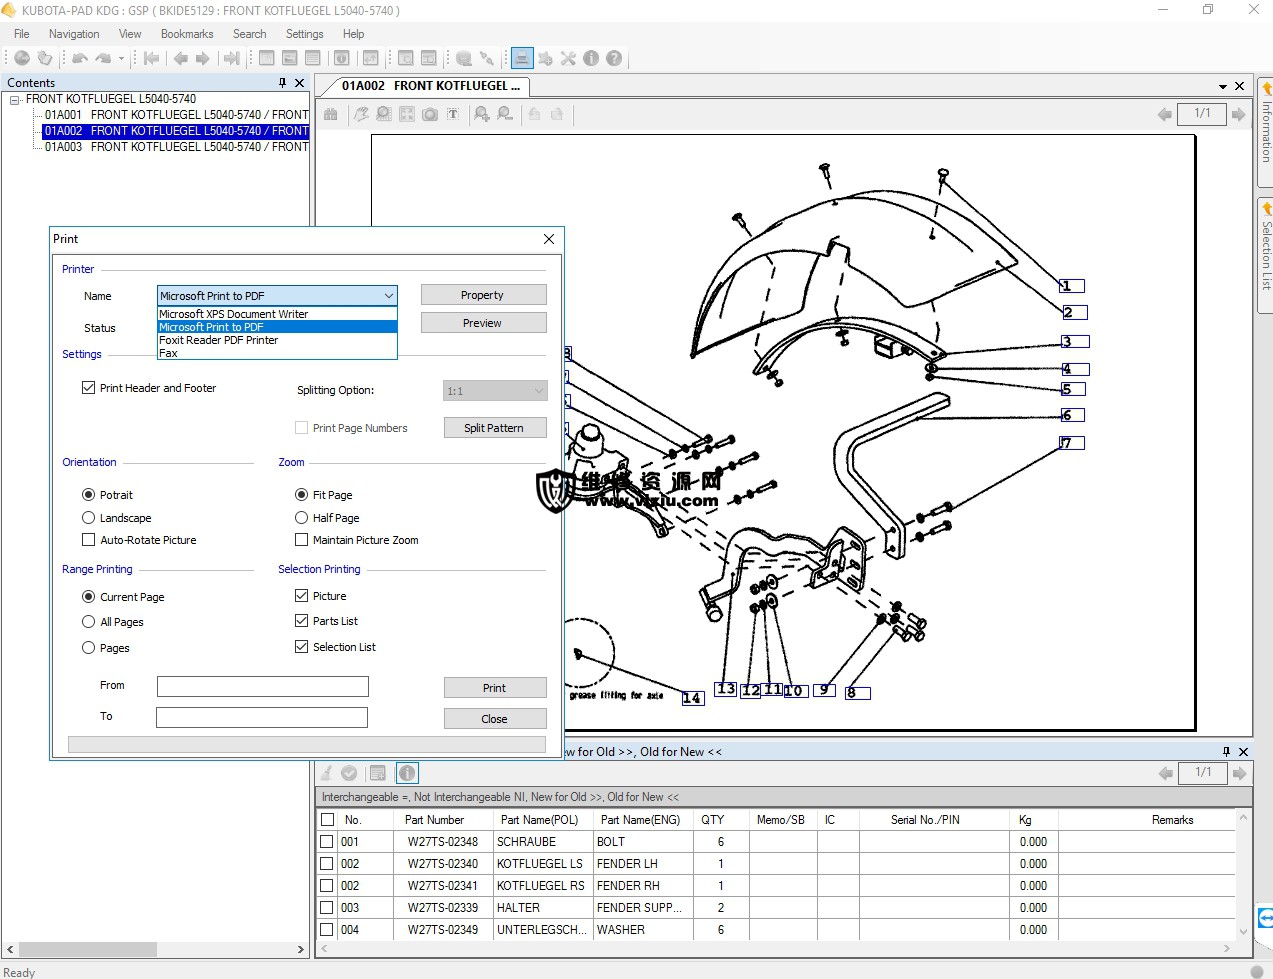Uncheck Selection List checkbox
The height and width of the screenshot is (979, 1273).
(x=301, y=647)
